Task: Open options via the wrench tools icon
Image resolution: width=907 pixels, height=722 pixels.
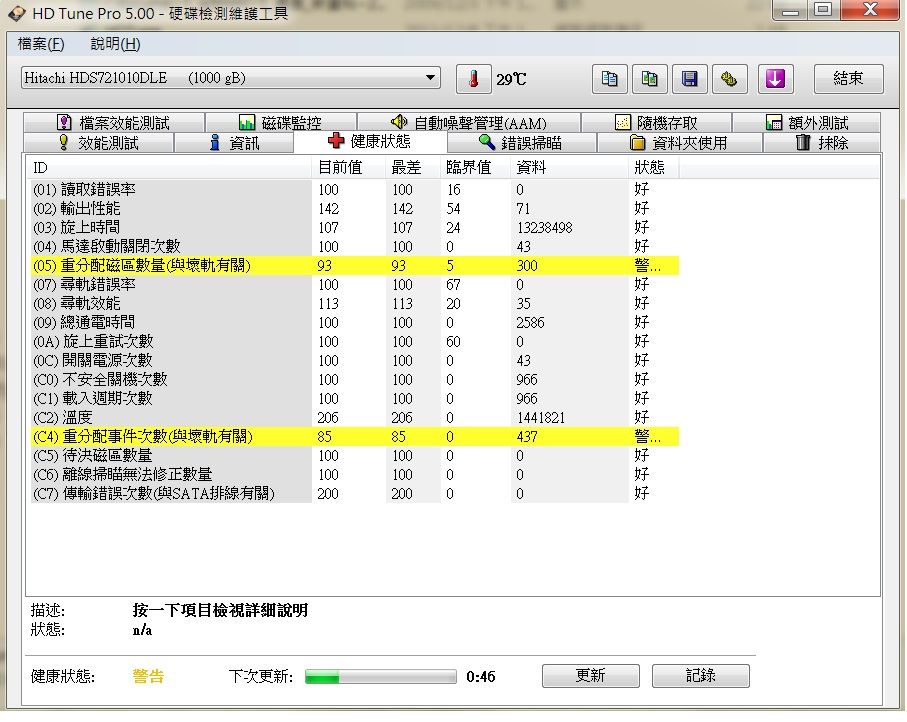Action: pyautogui.click(x=729, y=79)
